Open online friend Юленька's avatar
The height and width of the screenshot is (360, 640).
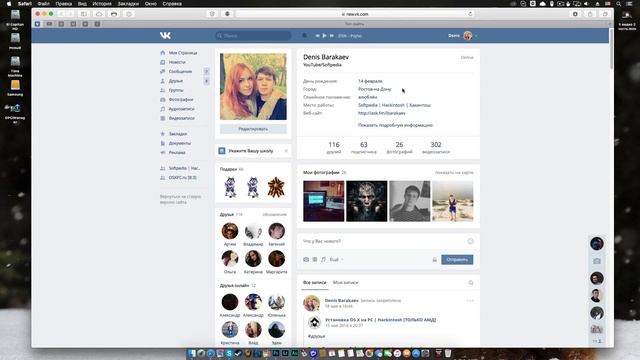(276, 302)
